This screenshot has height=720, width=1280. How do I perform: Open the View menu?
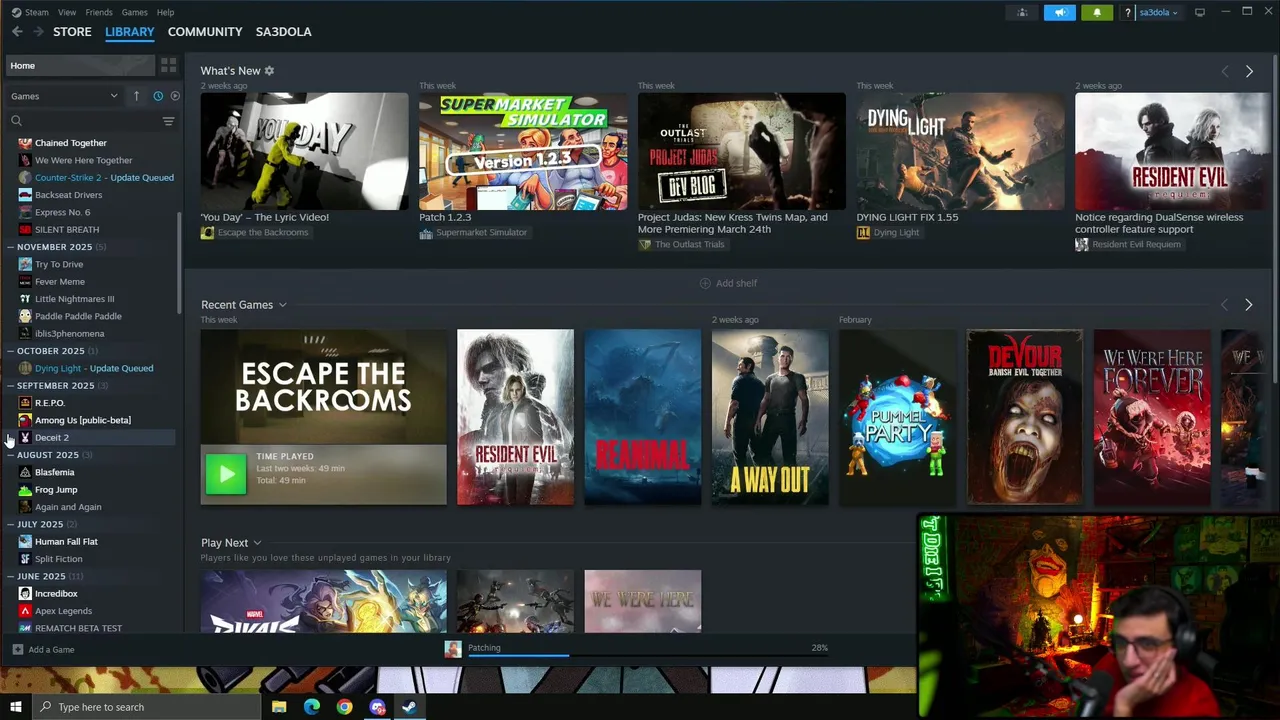(67, 12)
